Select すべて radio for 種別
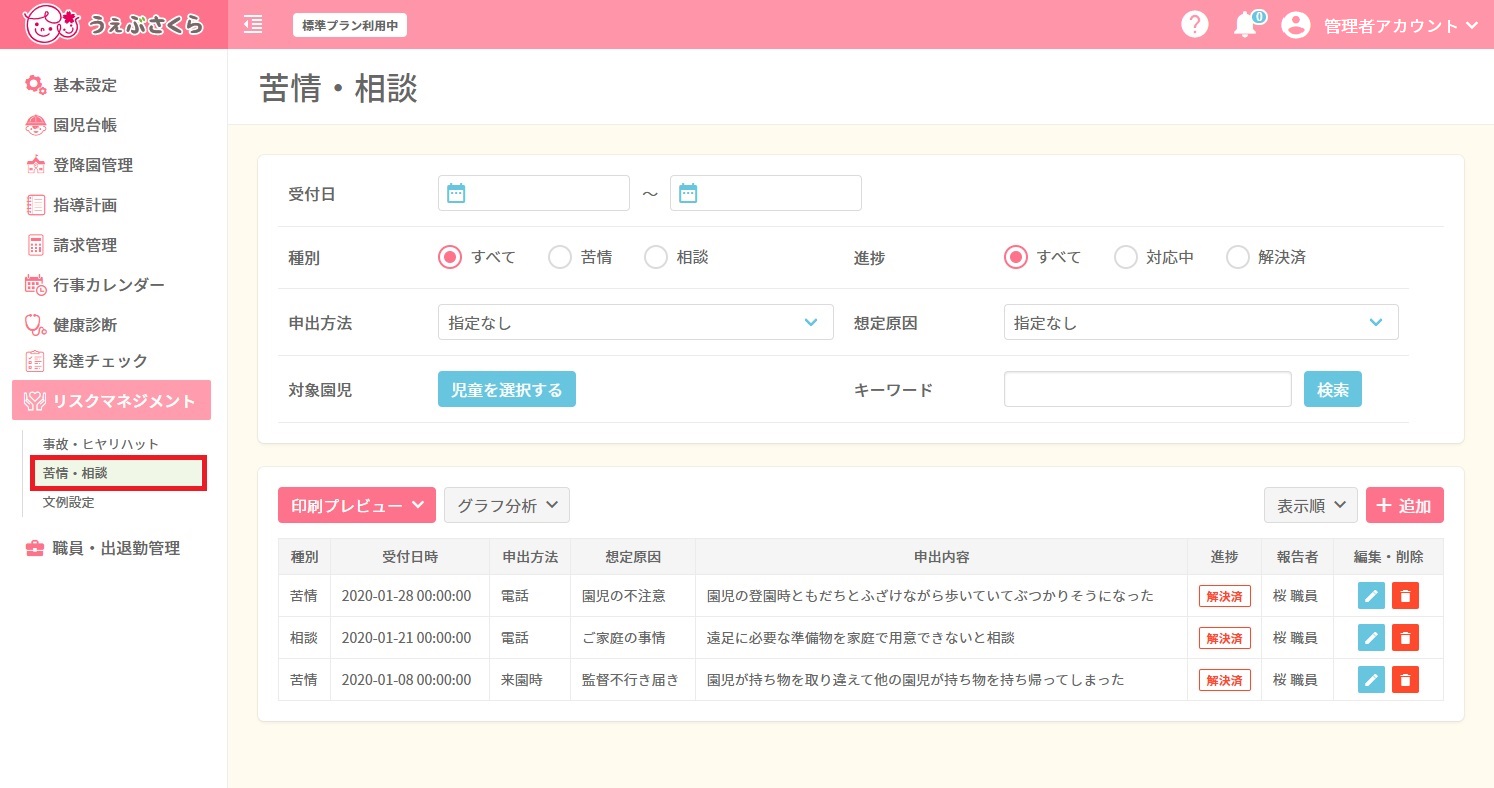Image resolution: width=1494 pixels, height=788 pixels. coord(450,257)
